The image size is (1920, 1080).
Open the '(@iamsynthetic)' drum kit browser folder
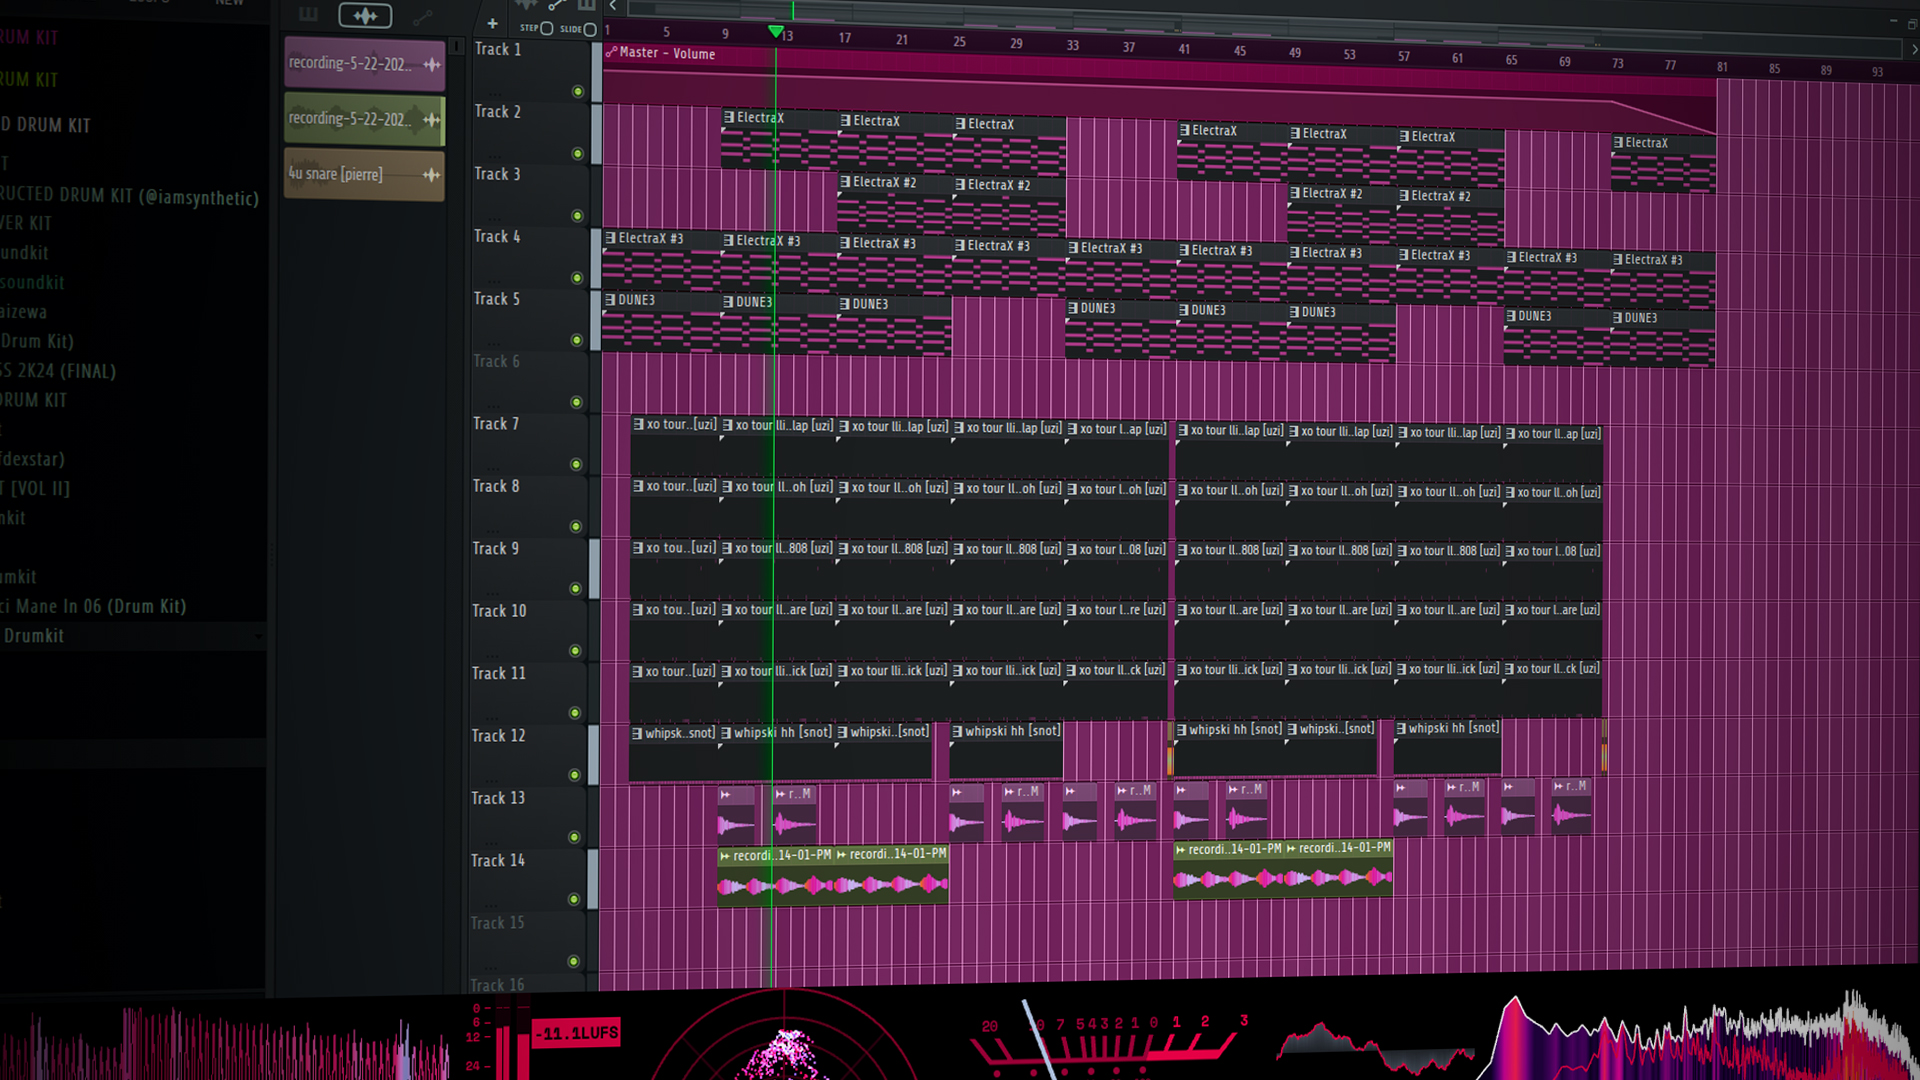[x=130, y=196]
